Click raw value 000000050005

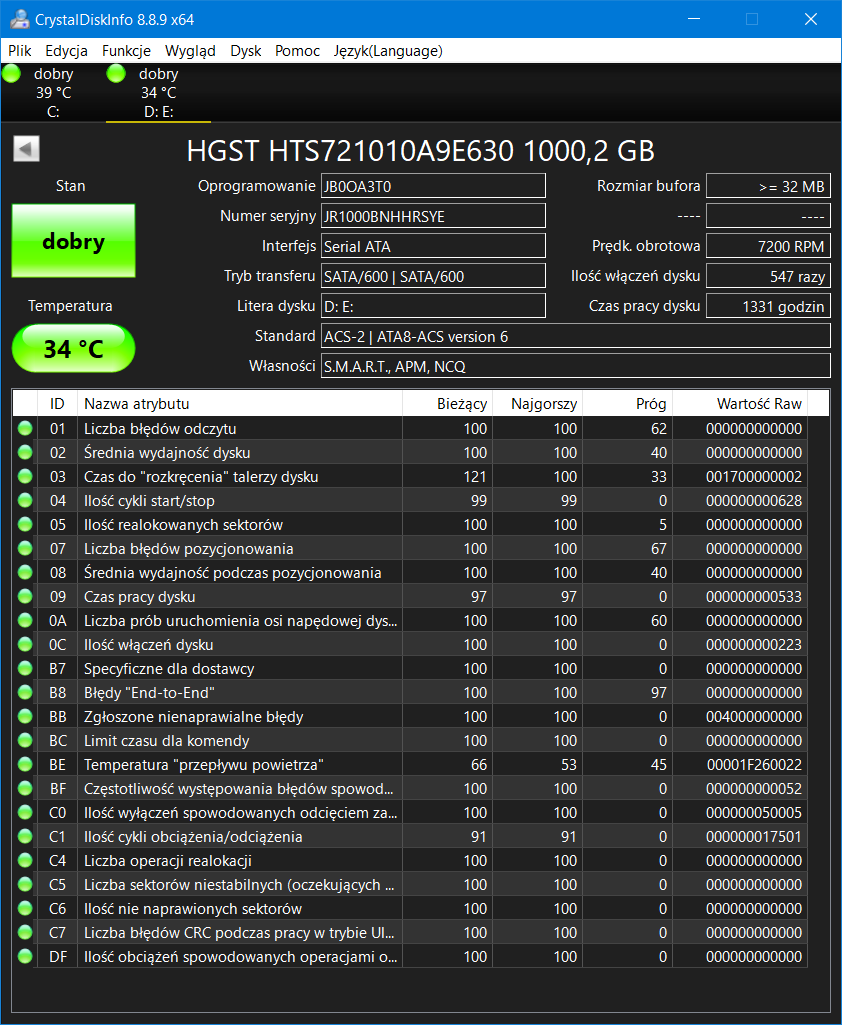[x=754, y=813]
